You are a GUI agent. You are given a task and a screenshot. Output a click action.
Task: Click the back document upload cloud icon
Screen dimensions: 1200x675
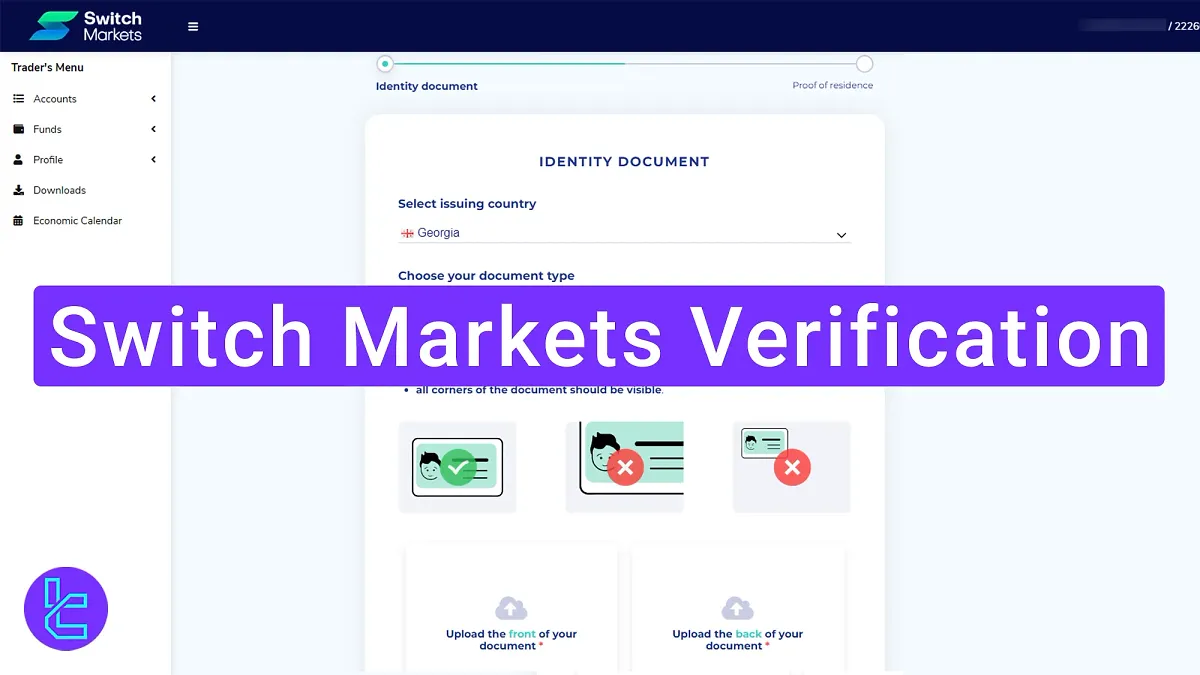point(738,608)
